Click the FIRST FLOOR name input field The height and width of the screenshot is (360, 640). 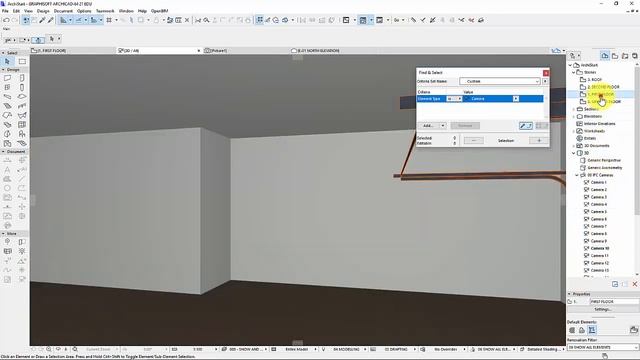pyautogui.click(x=614, y=302)
